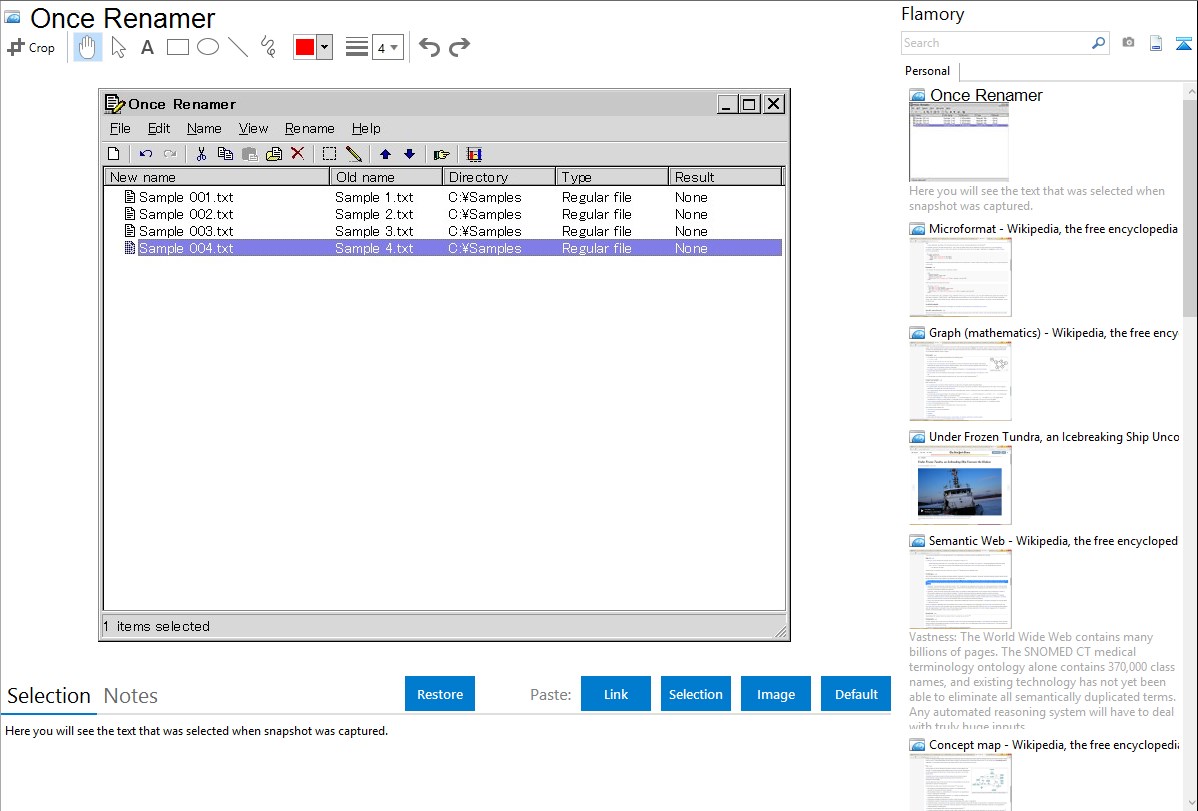Screen dimensions: 1198x811
Task: Choose the text annotation tool
Action: [x=147, y=47]
